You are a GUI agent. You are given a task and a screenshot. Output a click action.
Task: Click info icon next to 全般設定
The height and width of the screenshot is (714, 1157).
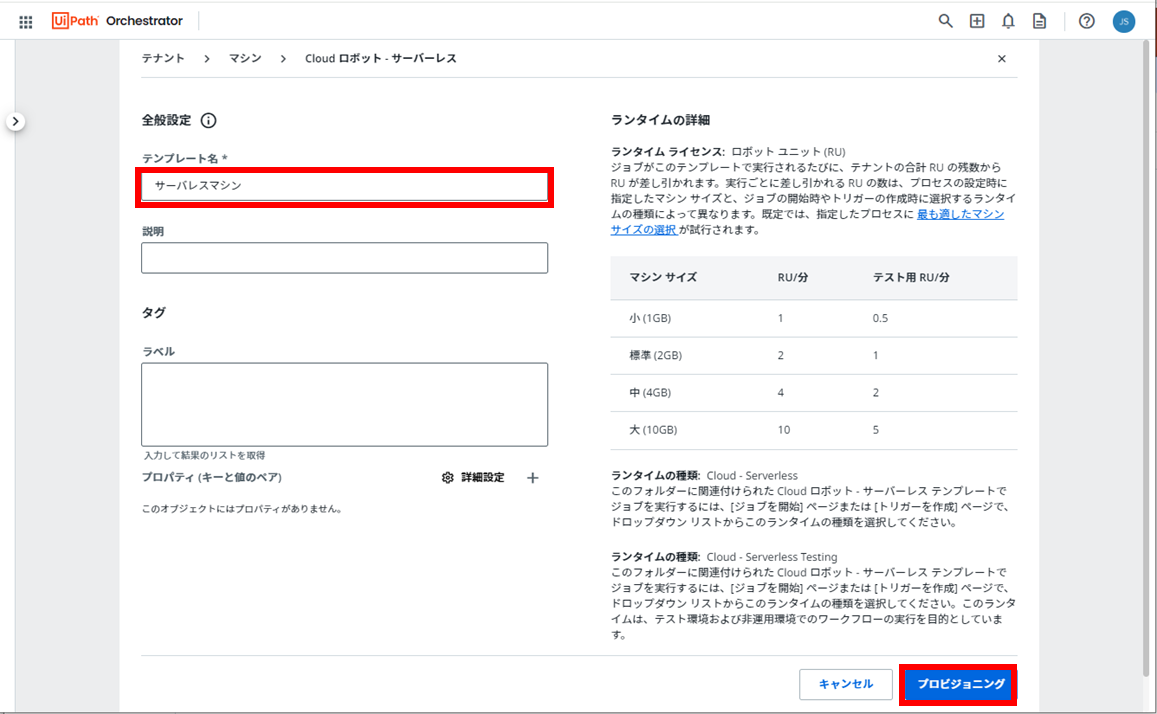coord(209,120)
